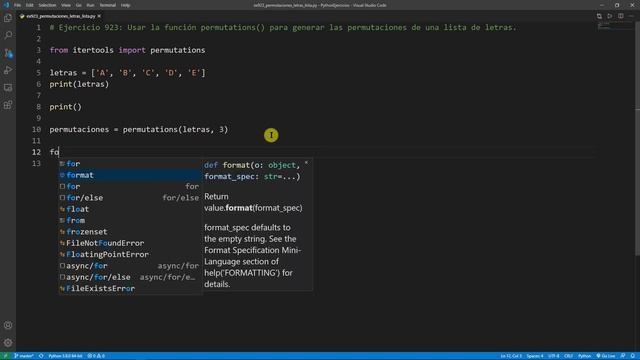Choose the 'for' snippet suggestion
Screen dimensions: 640x360
(x=130, y=187)
